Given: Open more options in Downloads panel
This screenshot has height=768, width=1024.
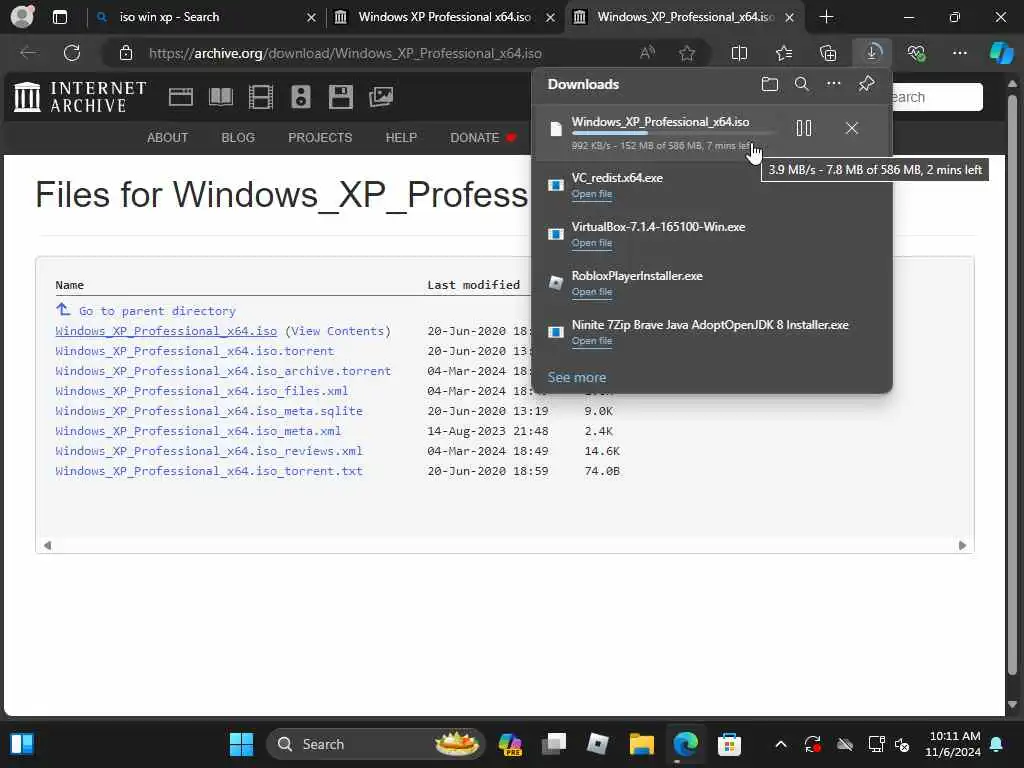Looking at the screenshot, I should click(x=834, y=84).
